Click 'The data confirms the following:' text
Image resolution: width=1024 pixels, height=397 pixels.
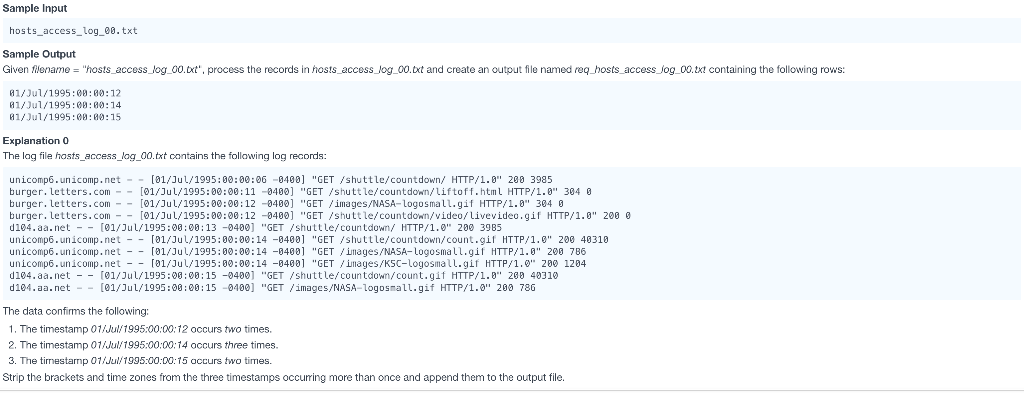[76, 311]
